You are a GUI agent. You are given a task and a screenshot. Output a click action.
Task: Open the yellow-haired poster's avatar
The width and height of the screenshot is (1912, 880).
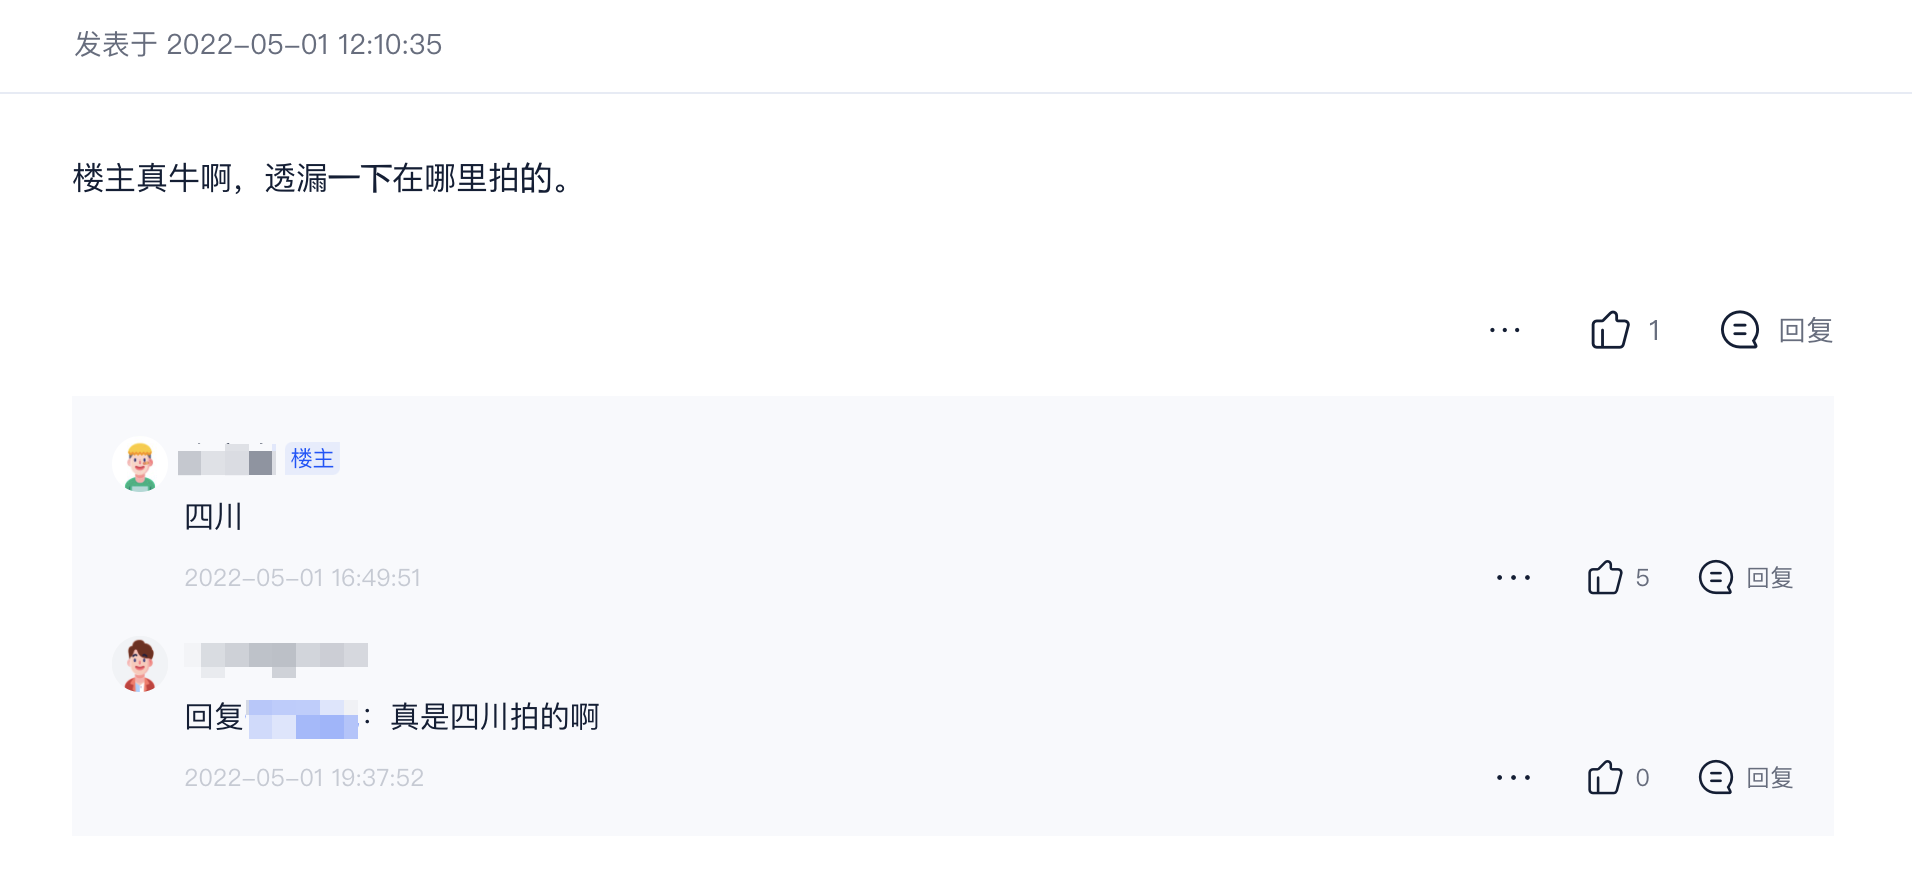click(140, 466)
